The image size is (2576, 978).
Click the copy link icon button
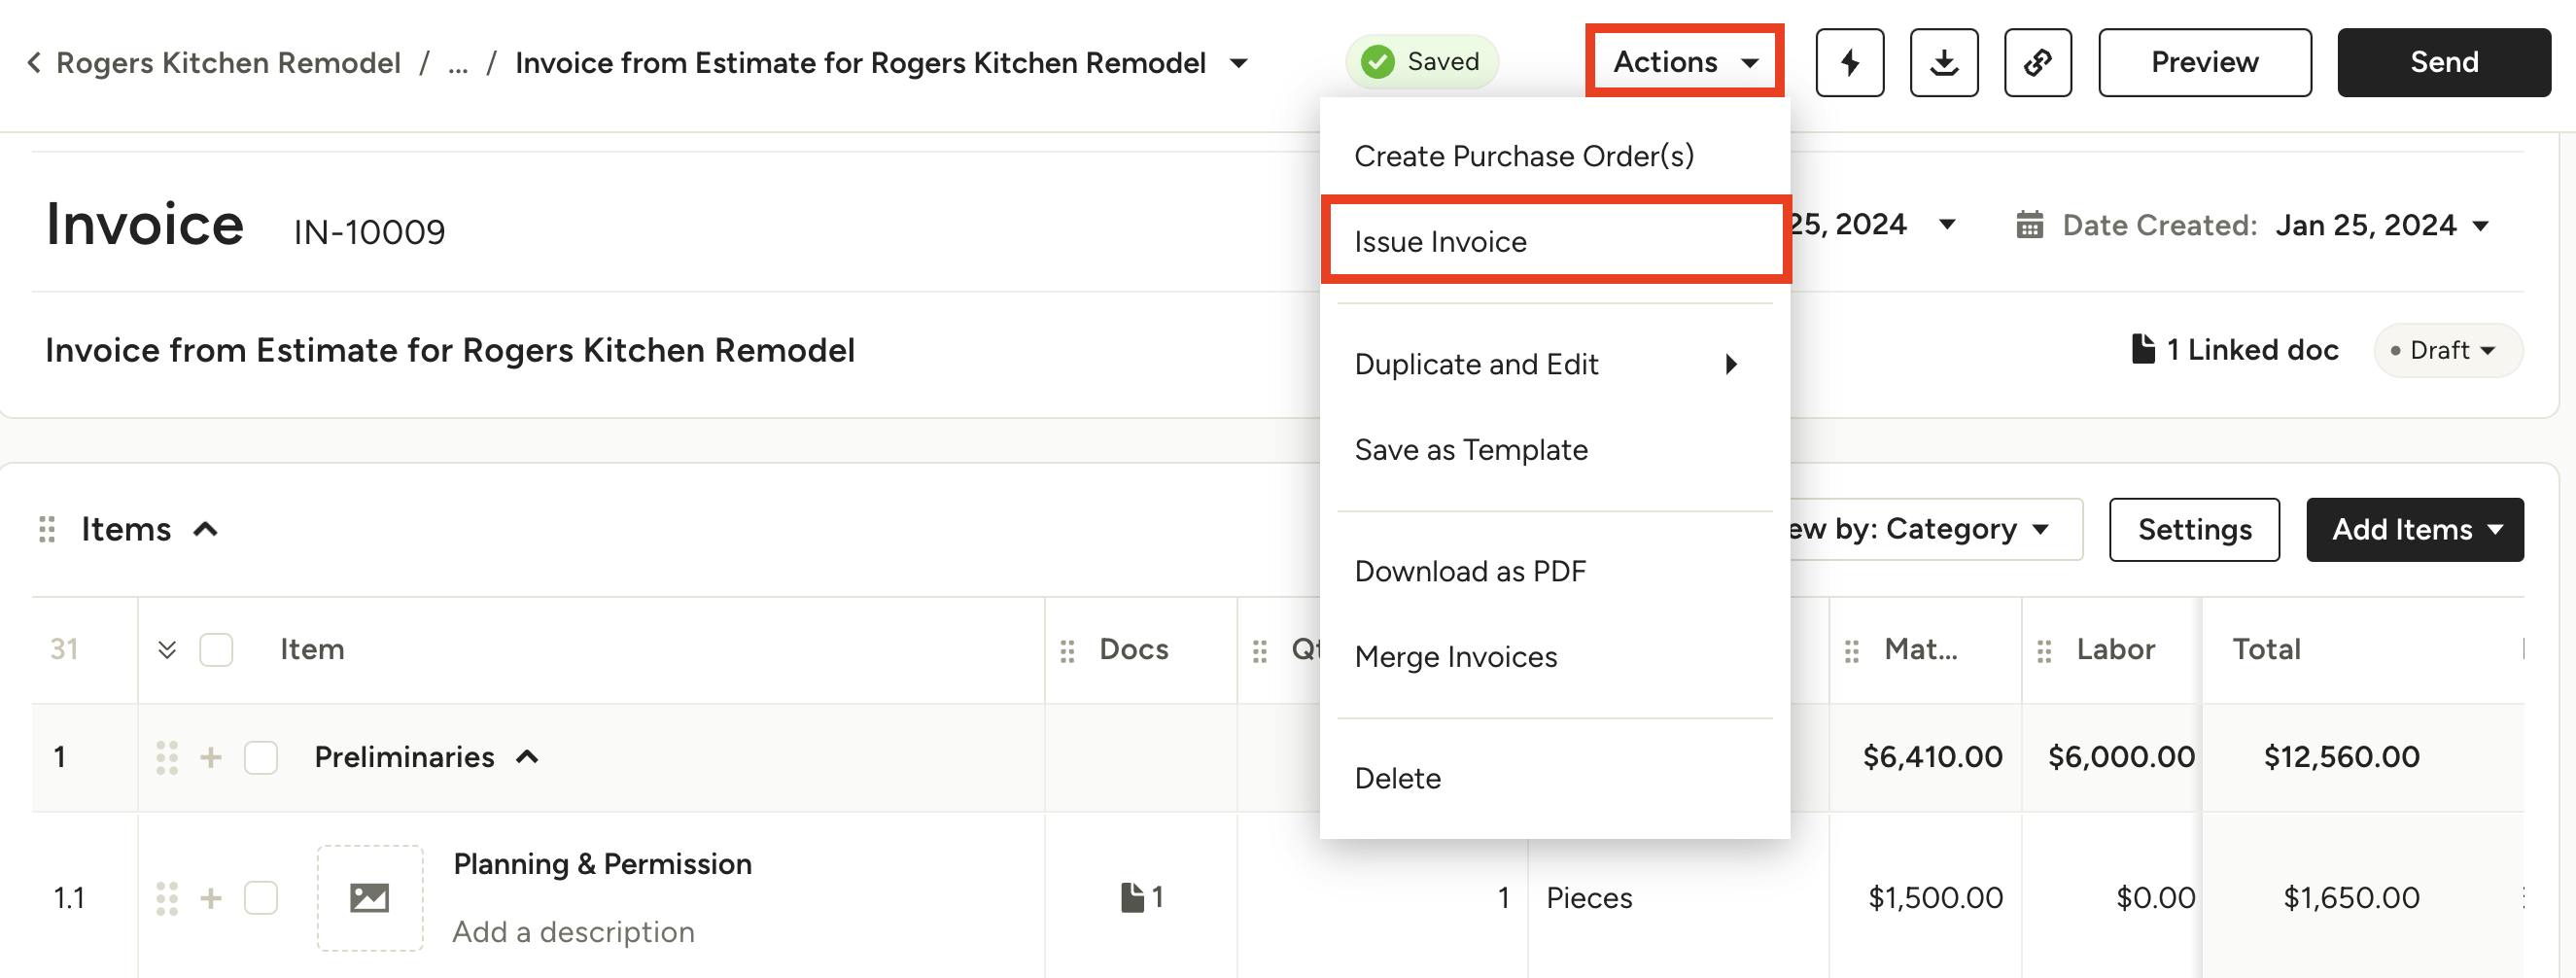click(x=2037, y=63)
